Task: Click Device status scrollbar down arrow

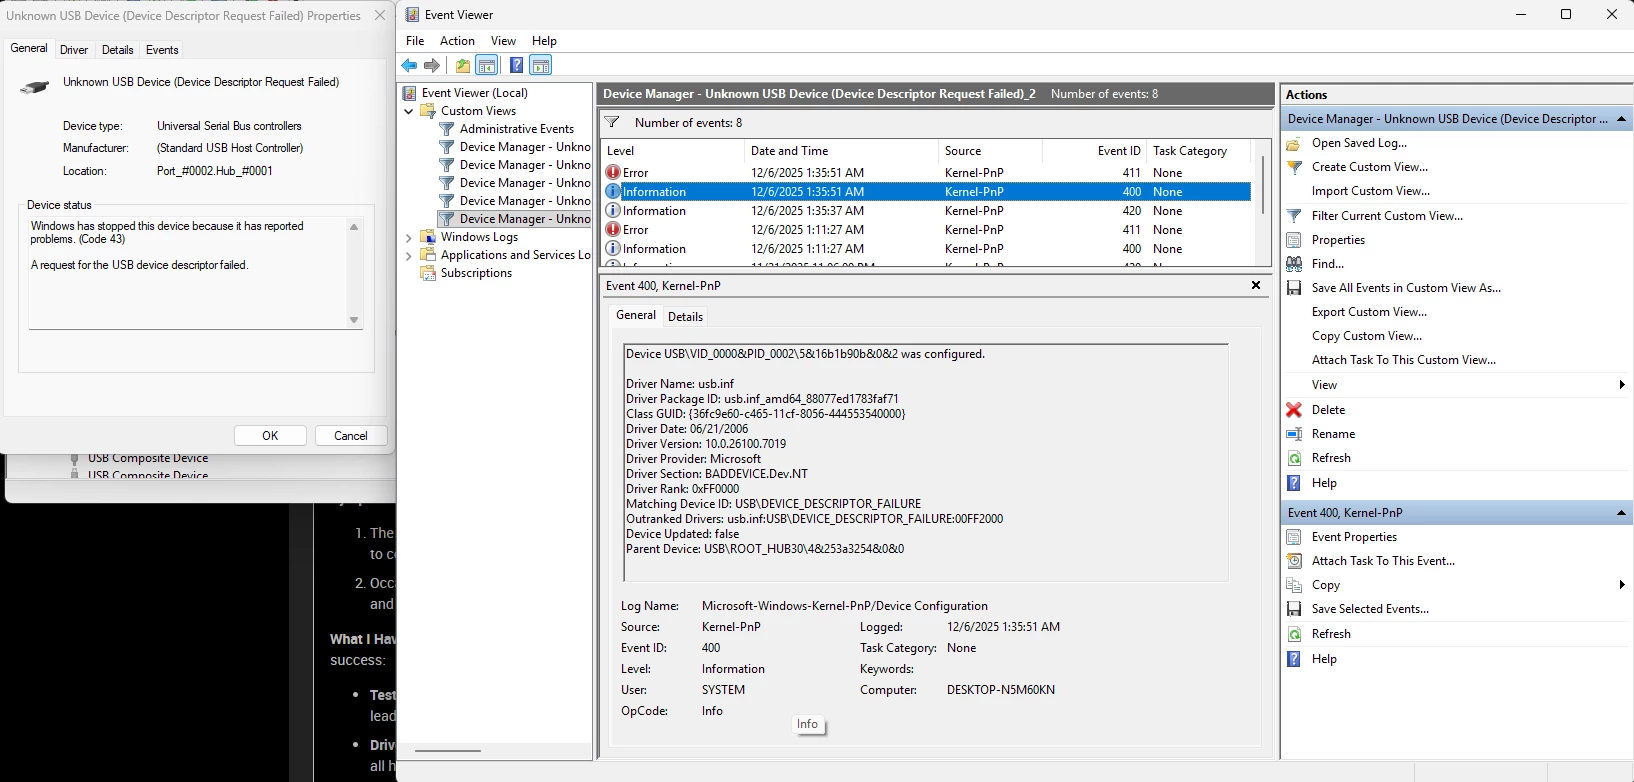Action: [354, 320]
